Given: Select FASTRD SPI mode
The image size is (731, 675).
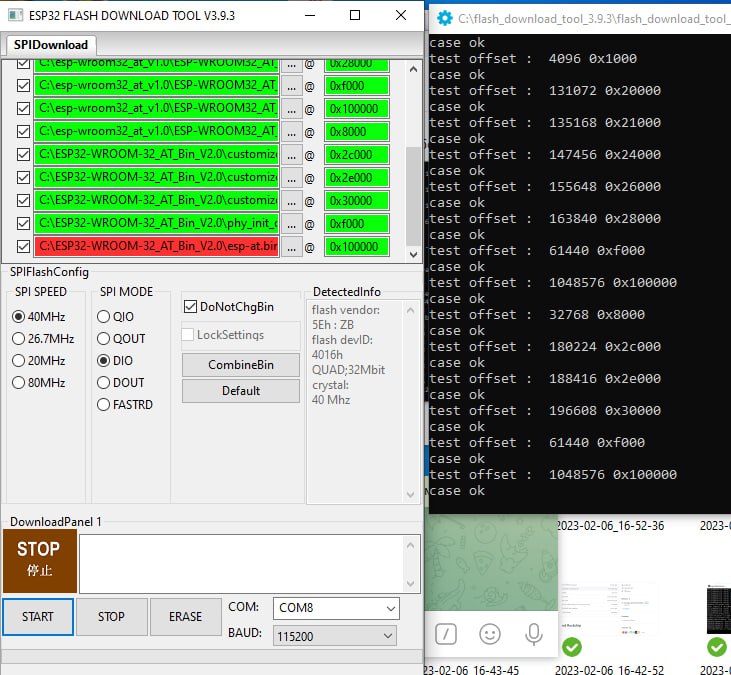Looking at the screenshot, I should 103,405.
